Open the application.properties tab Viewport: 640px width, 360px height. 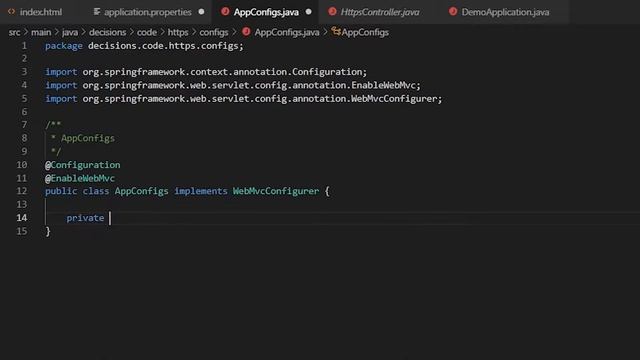(147, 12)
